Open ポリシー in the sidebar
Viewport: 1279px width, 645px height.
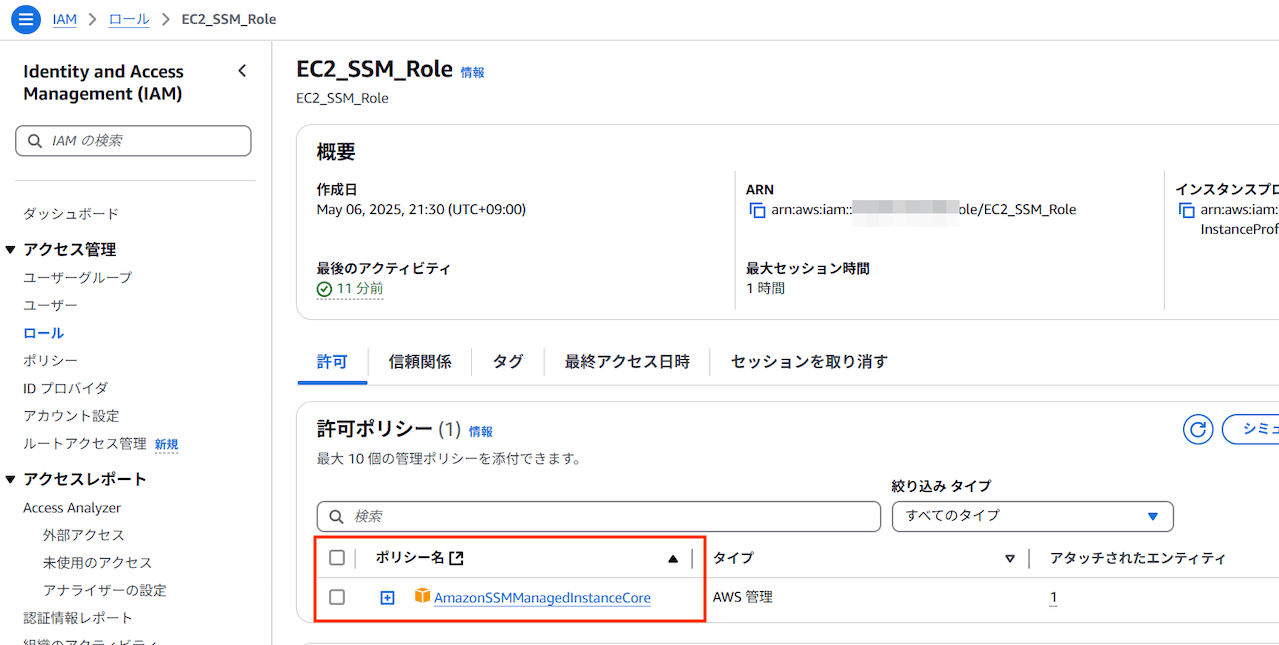click(x=50, y=360)
